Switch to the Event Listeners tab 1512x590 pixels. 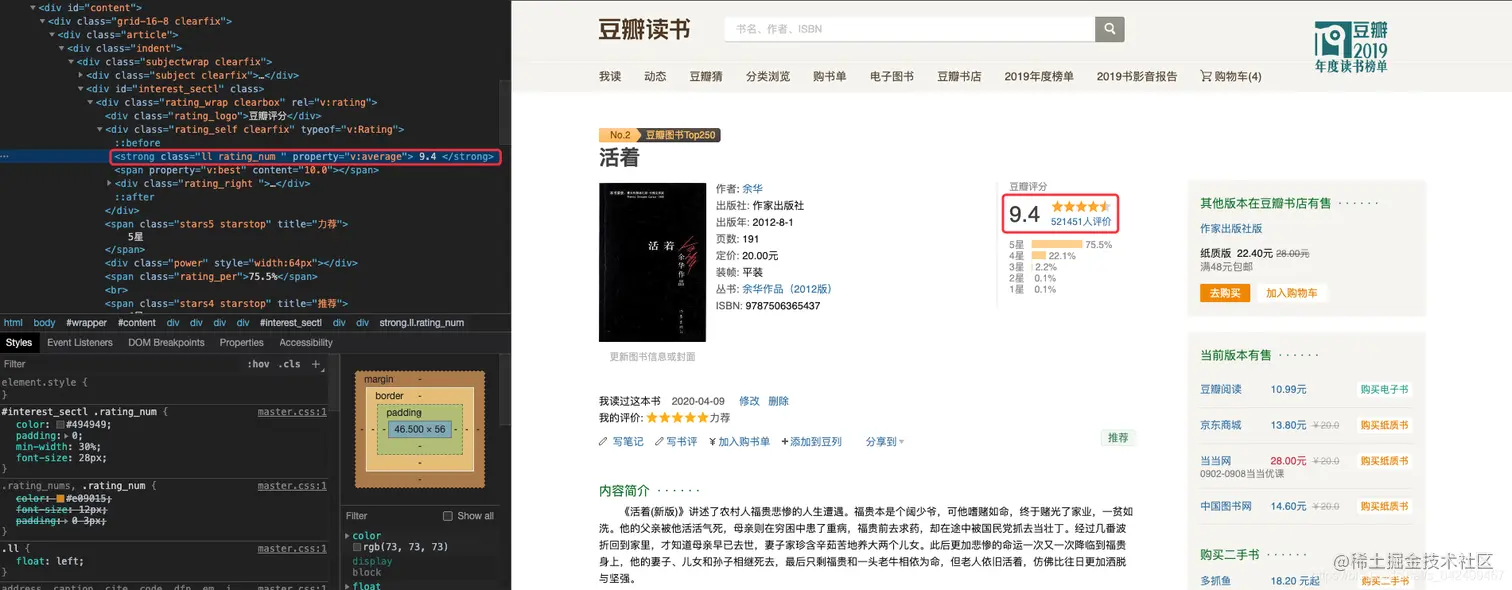point(80,342)
